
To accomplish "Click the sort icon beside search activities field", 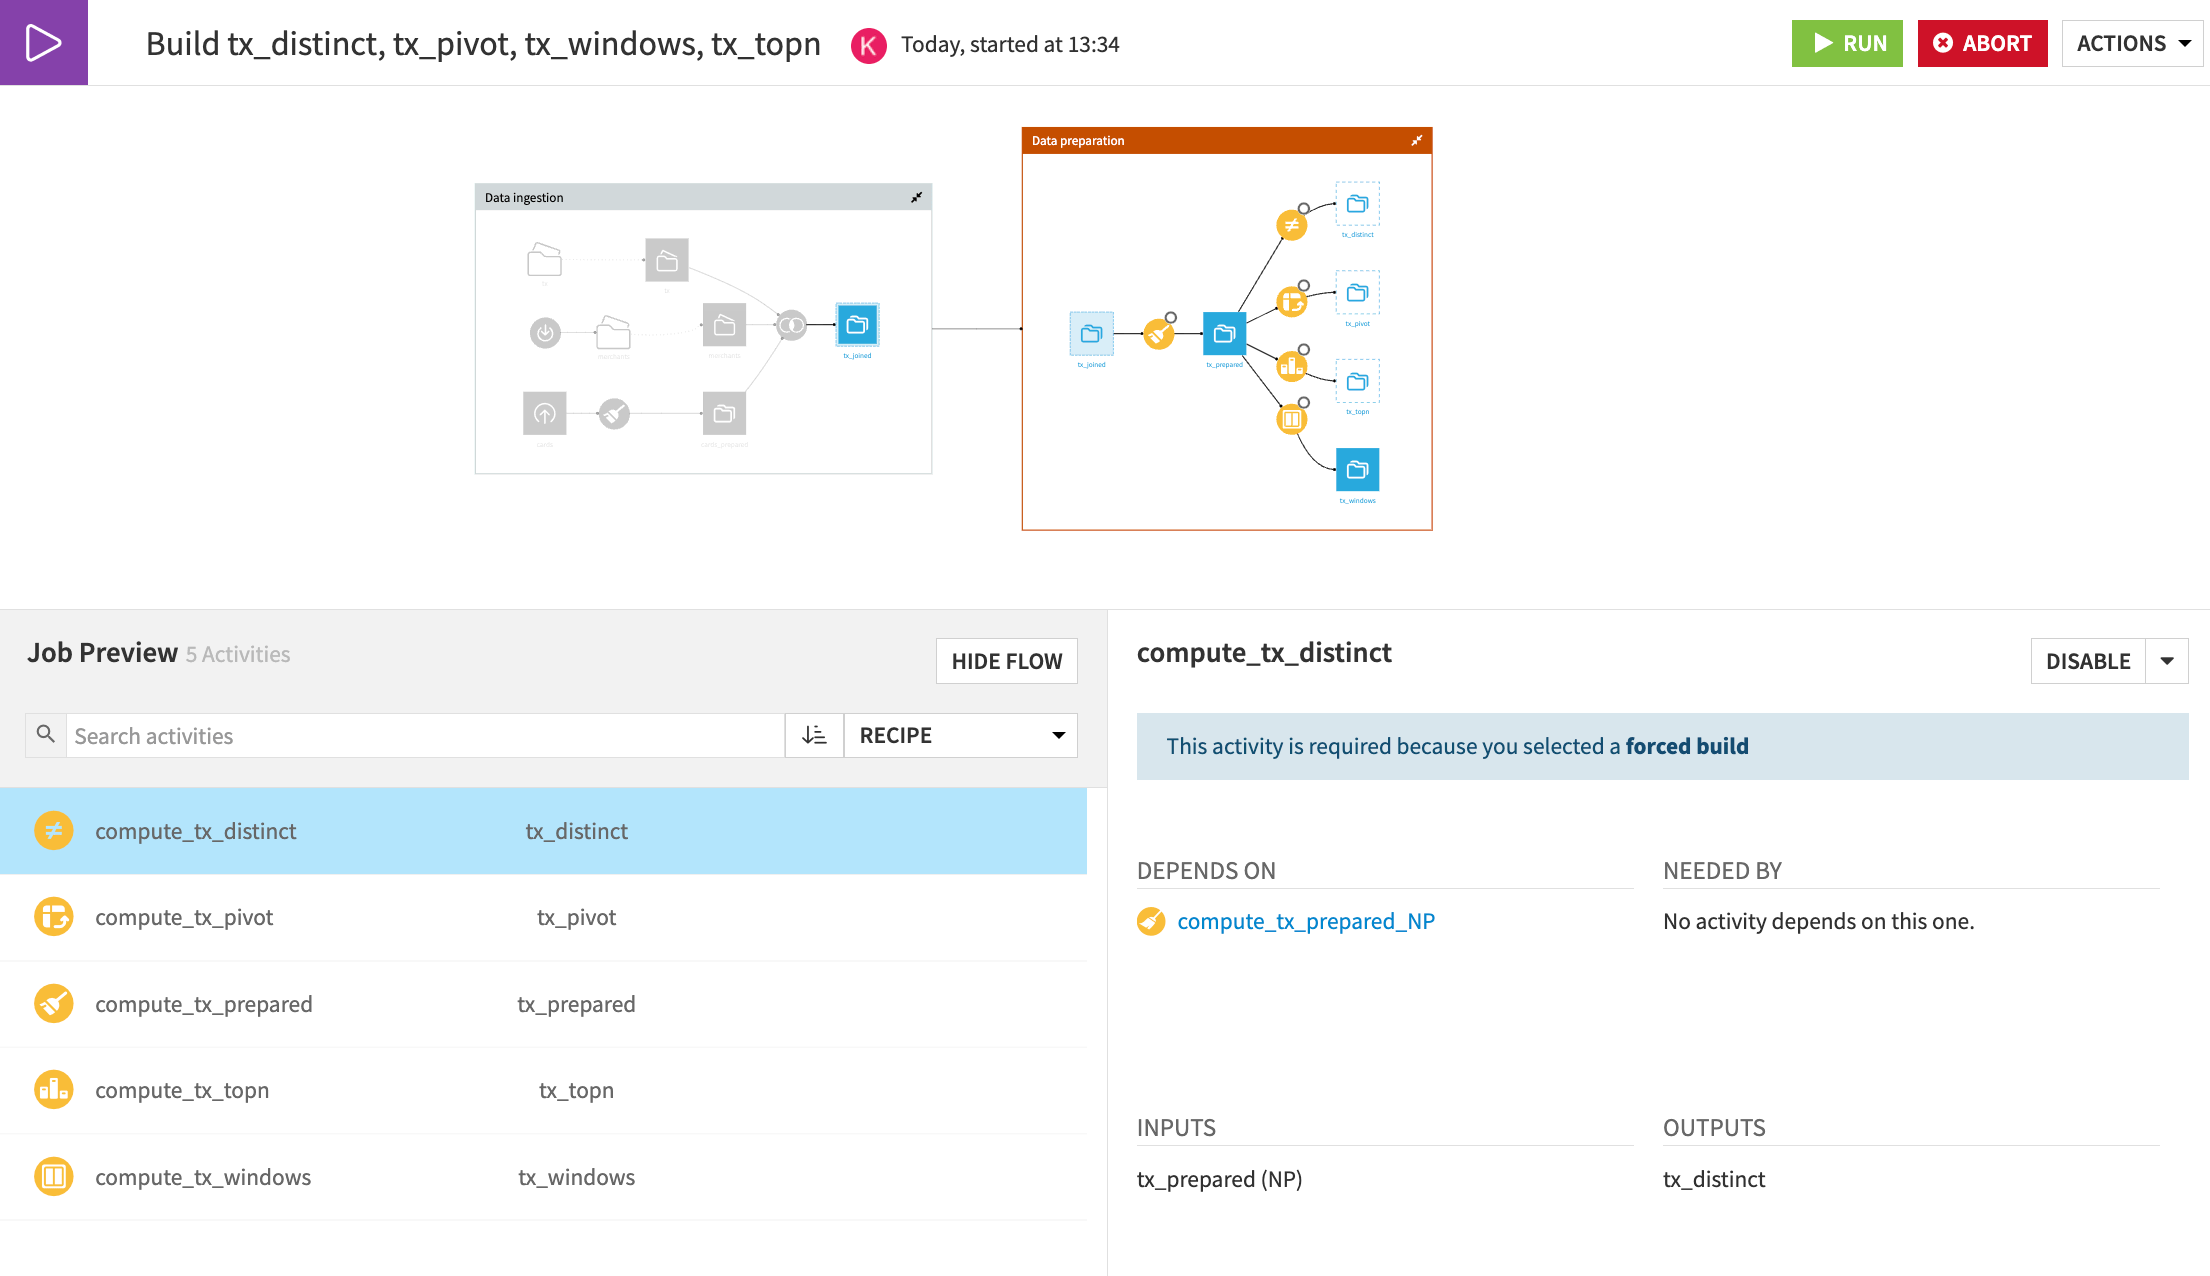I will click(x=814, y=735).
